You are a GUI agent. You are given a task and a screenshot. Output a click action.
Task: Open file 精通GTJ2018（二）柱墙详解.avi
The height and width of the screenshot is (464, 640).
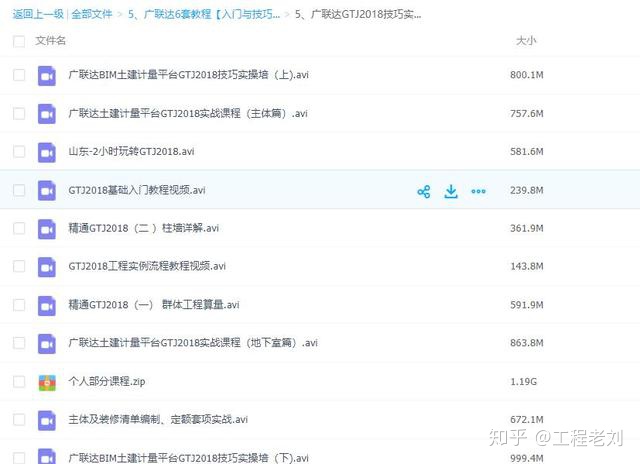(144, 228)
